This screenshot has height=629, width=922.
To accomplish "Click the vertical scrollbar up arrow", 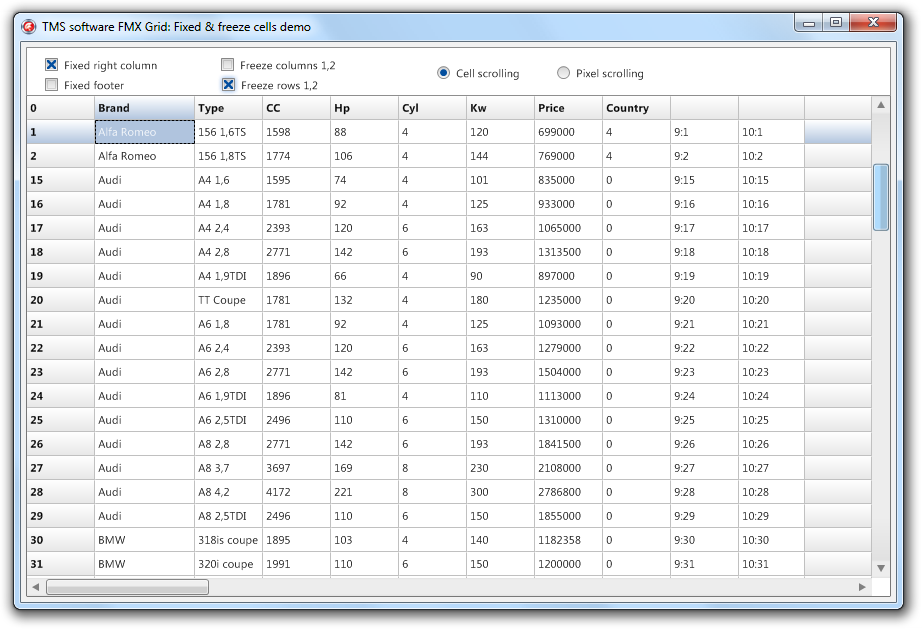I will coord(881,105).
